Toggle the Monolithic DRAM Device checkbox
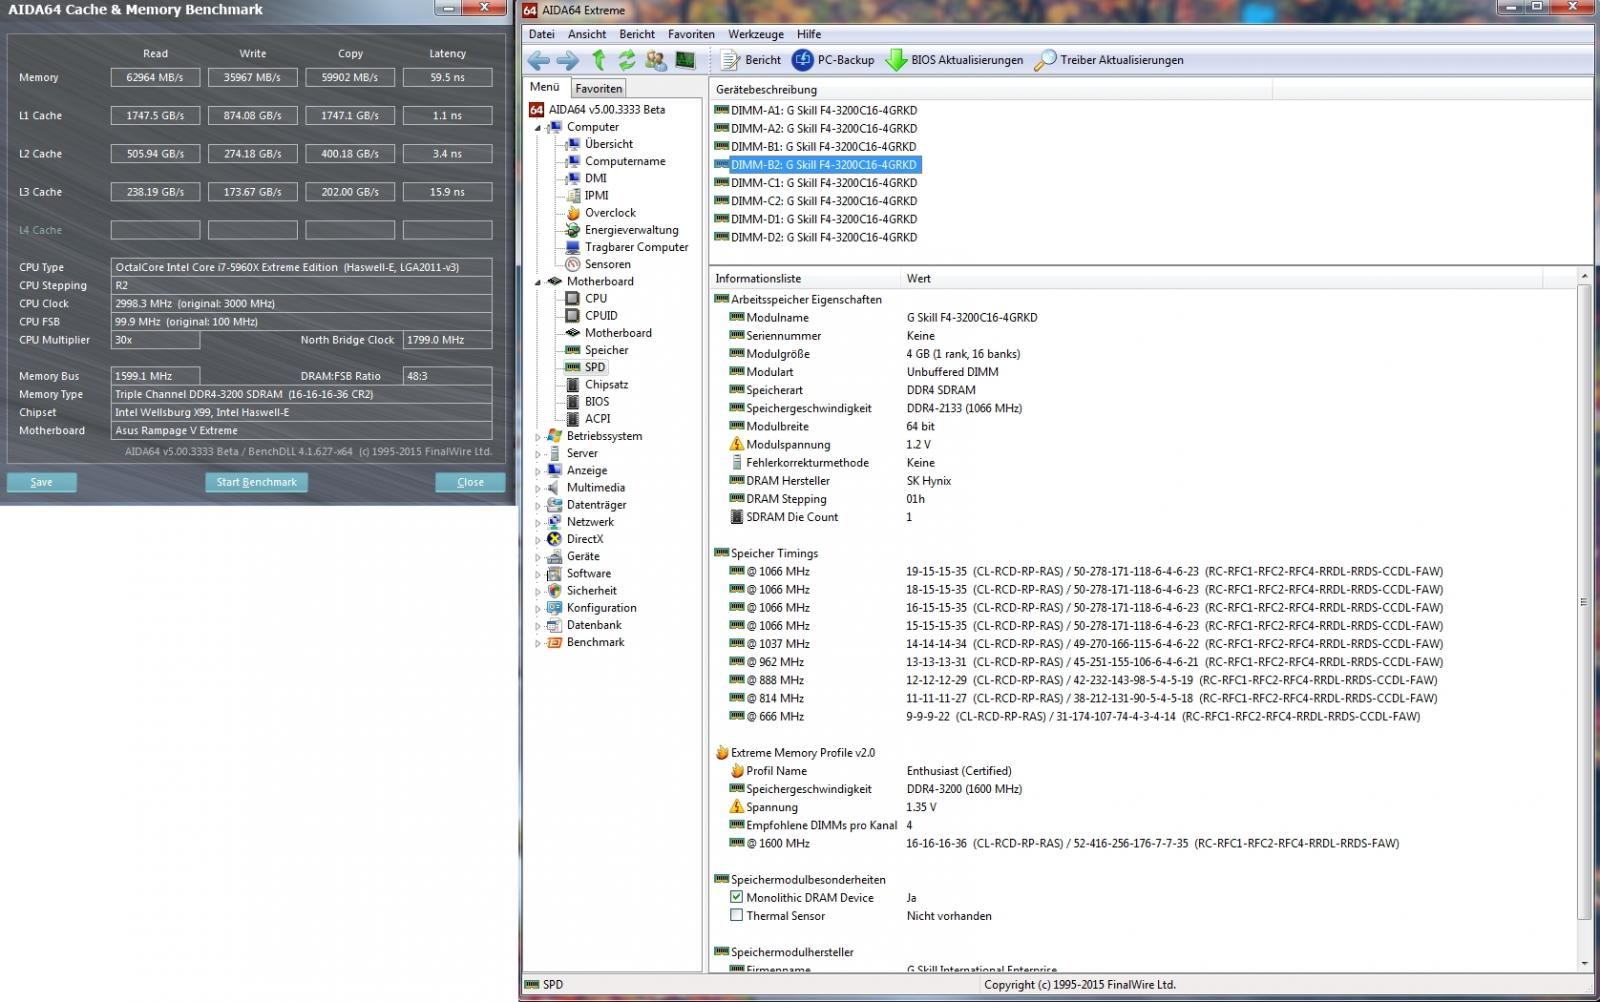The image size is (1600, 1002). point(737,898)
